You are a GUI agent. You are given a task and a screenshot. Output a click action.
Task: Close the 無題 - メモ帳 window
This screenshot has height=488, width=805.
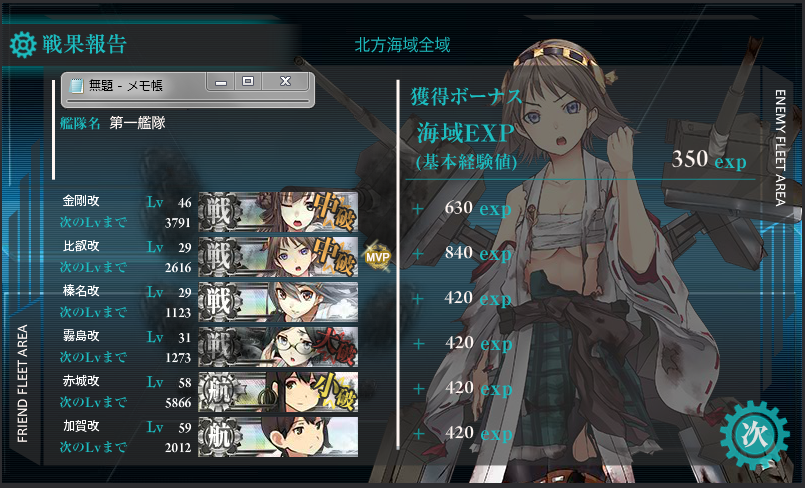285,82
